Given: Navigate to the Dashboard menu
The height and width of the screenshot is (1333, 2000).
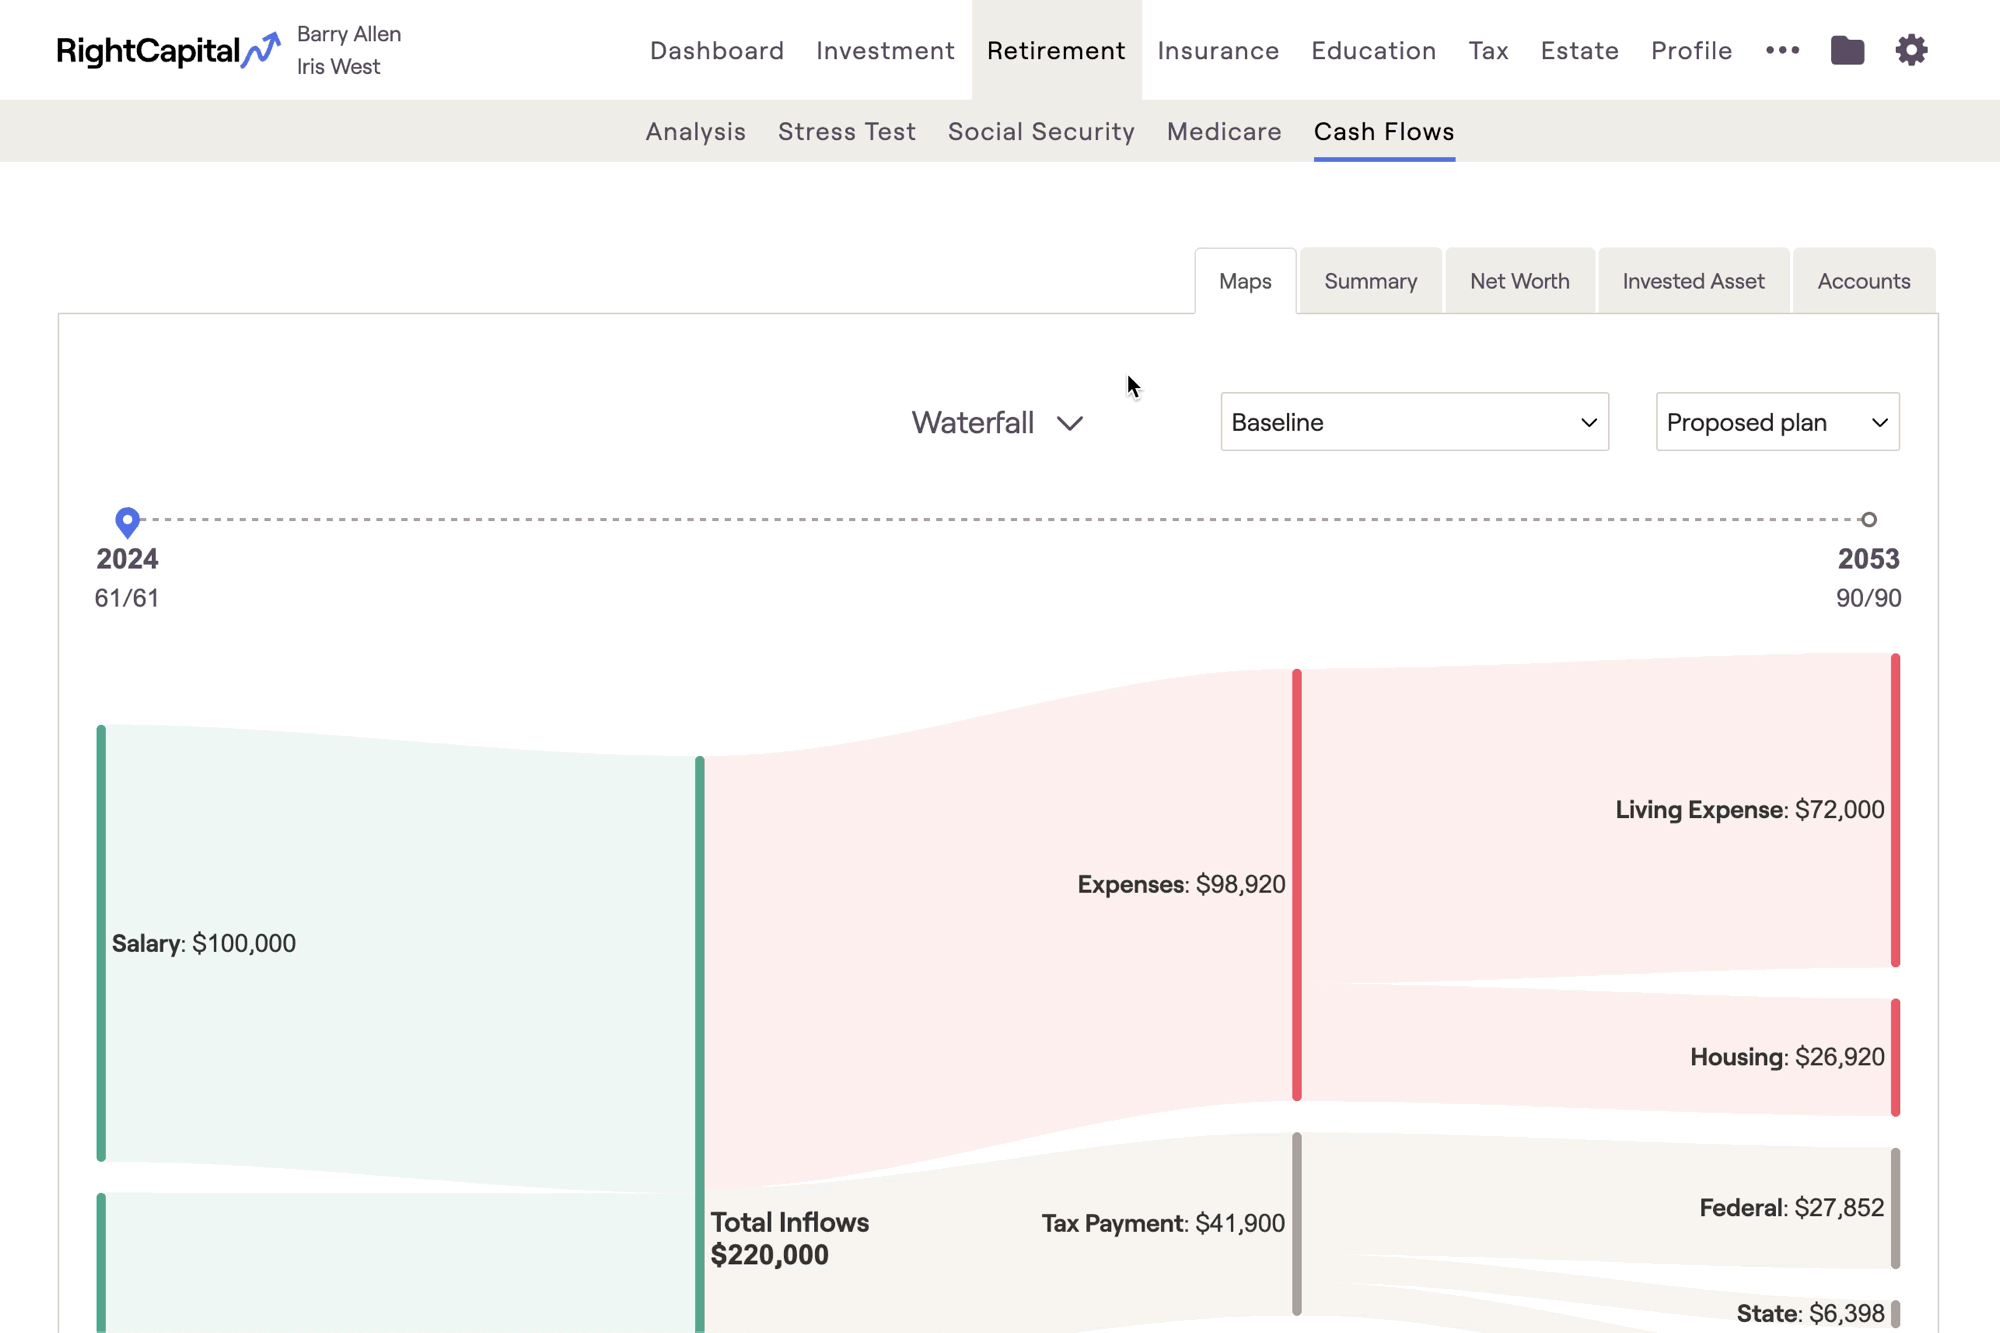Looking at the screenshot, I should 716,50.
